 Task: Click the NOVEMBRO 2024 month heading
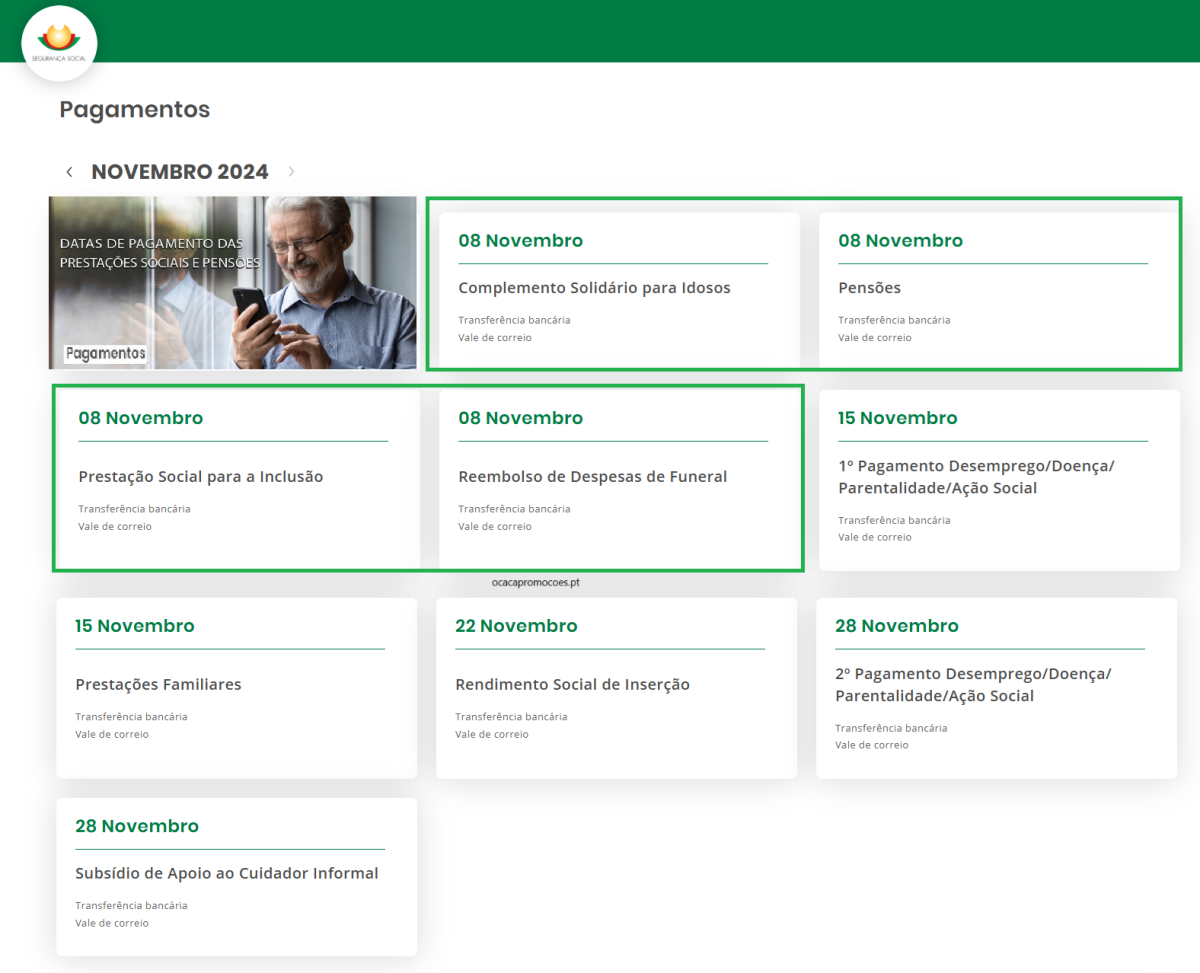(180, 172)
